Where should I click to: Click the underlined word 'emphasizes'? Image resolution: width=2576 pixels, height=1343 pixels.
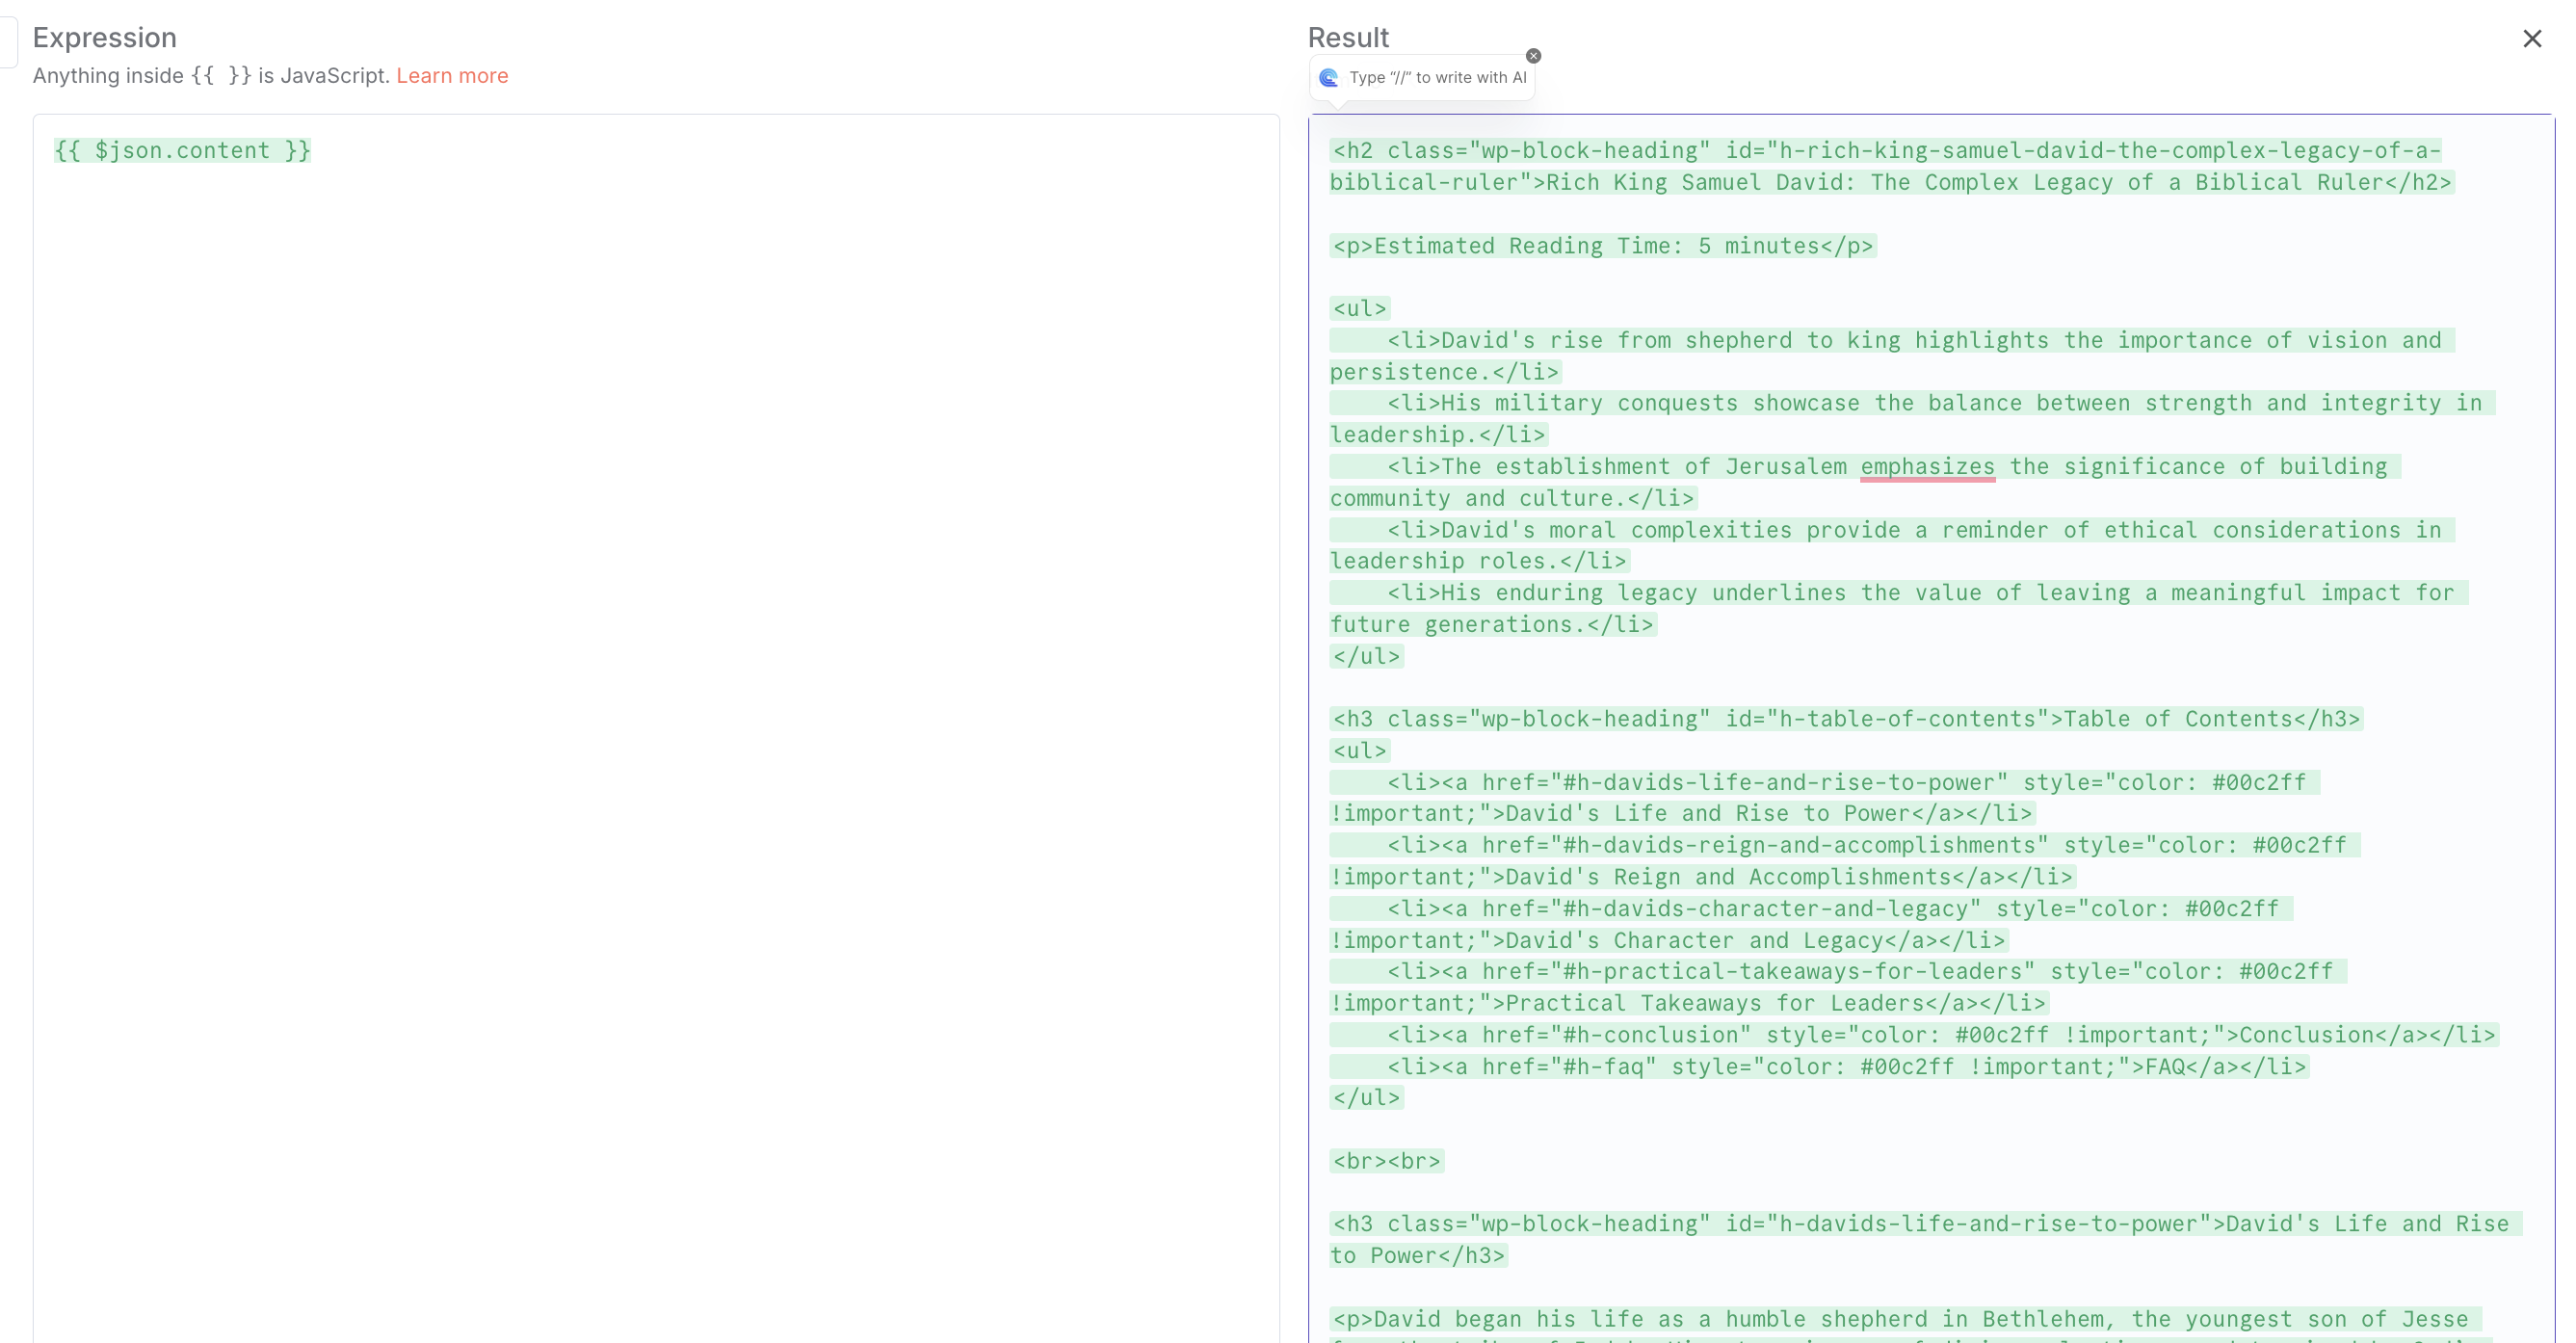click(1927, 467)
